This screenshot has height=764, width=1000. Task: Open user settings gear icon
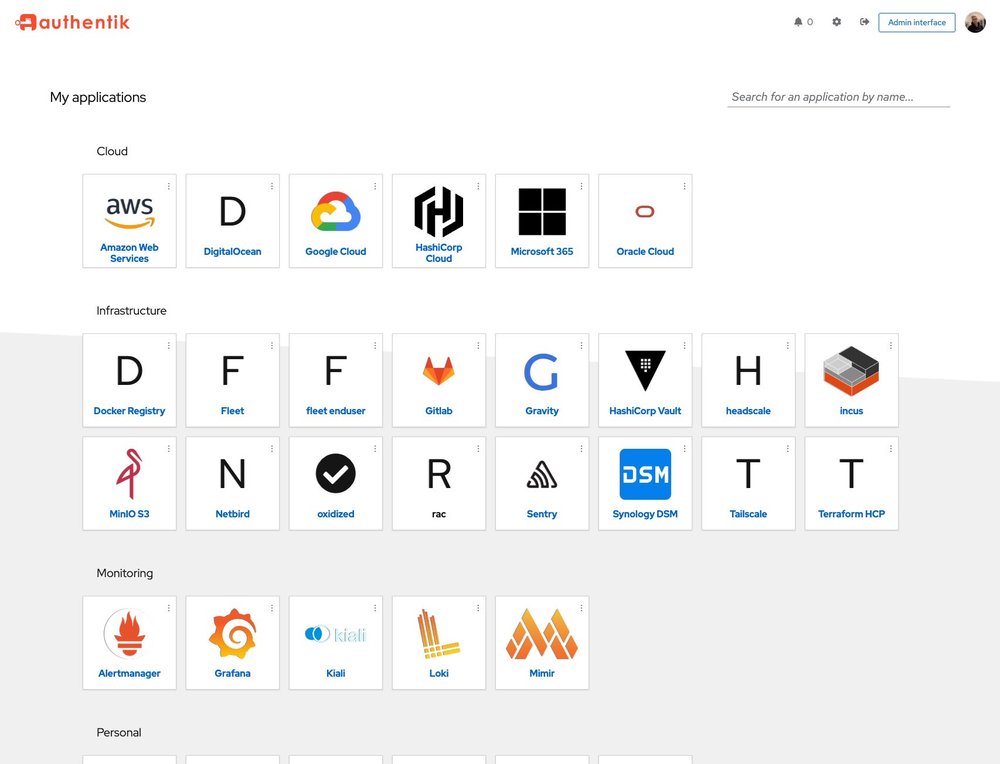[x=837, y=22]
